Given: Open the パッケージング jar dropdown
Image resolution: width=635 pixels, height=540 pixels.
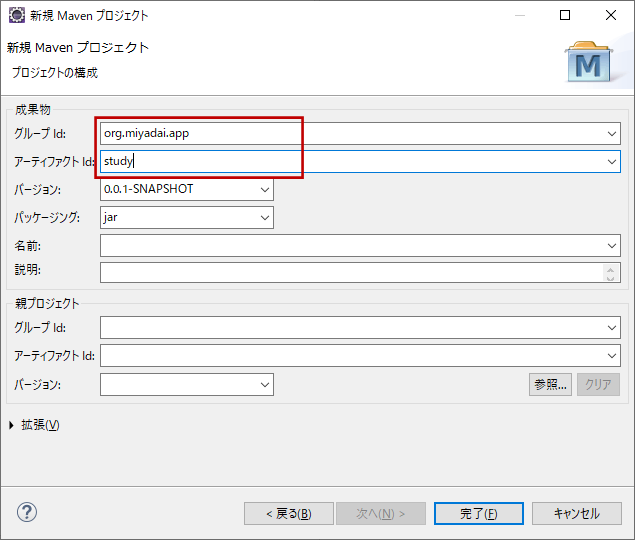Looking at the screenshot, I should point(265,218).
